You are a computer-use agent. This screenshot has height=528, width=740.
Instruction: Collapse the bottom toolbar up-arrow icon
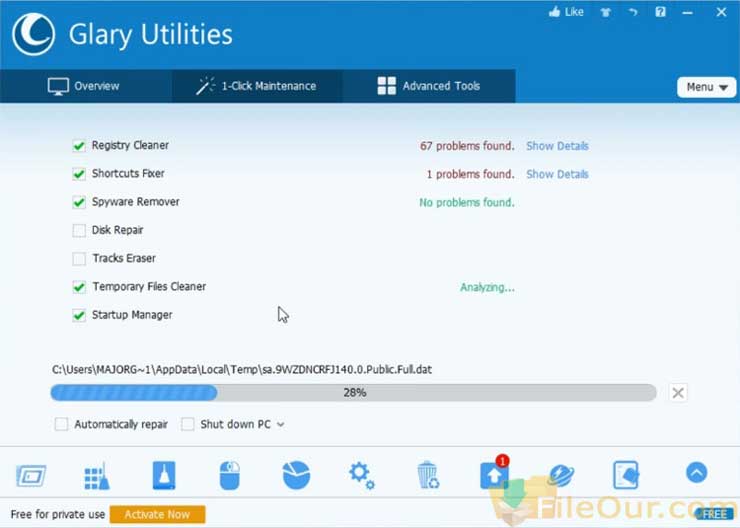697,472
